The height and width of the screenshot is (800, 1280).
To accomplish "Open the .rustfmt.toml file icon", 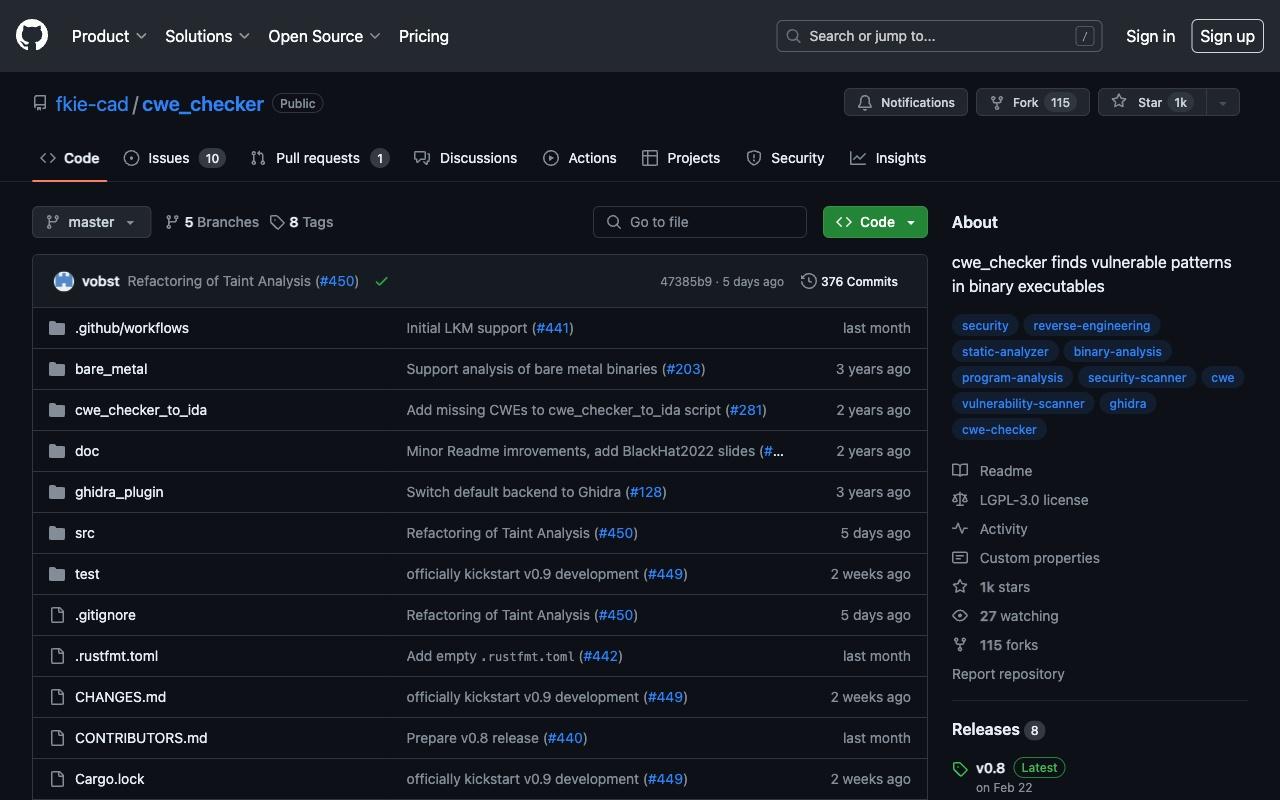I will click(x=57, y=656).
